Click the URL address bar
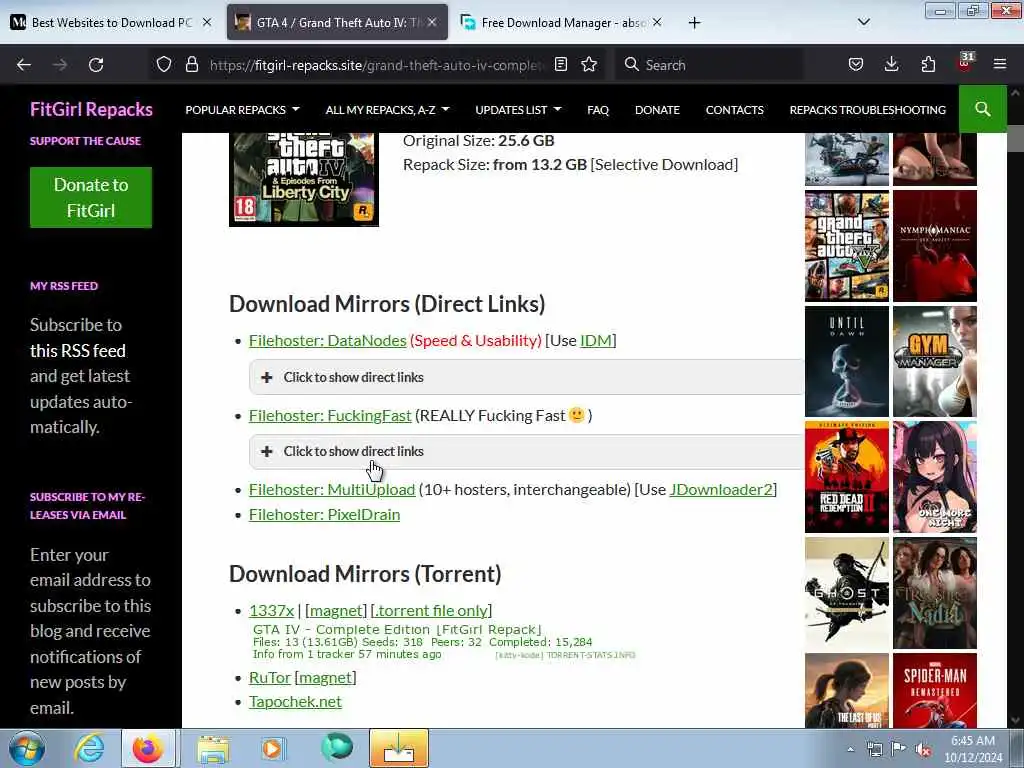 376,65
